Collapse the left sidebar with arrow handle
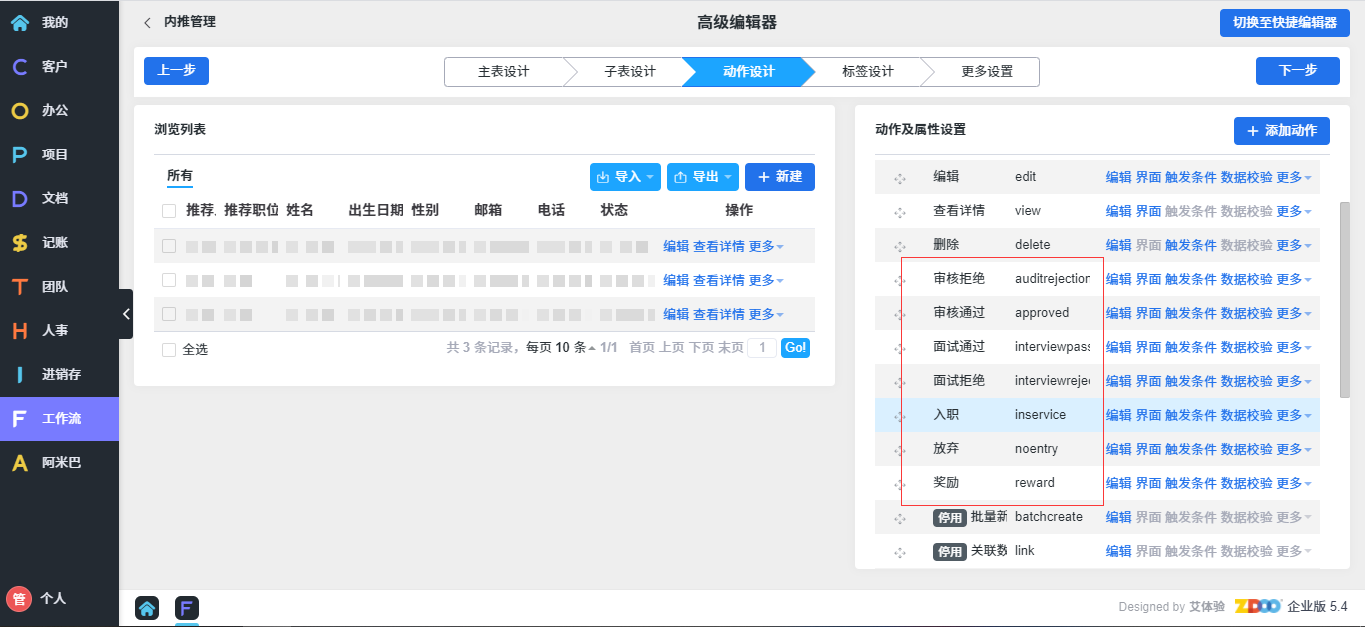Image resolution: width=1365 pixels, height=627 pixels. (x=126, y=314)
